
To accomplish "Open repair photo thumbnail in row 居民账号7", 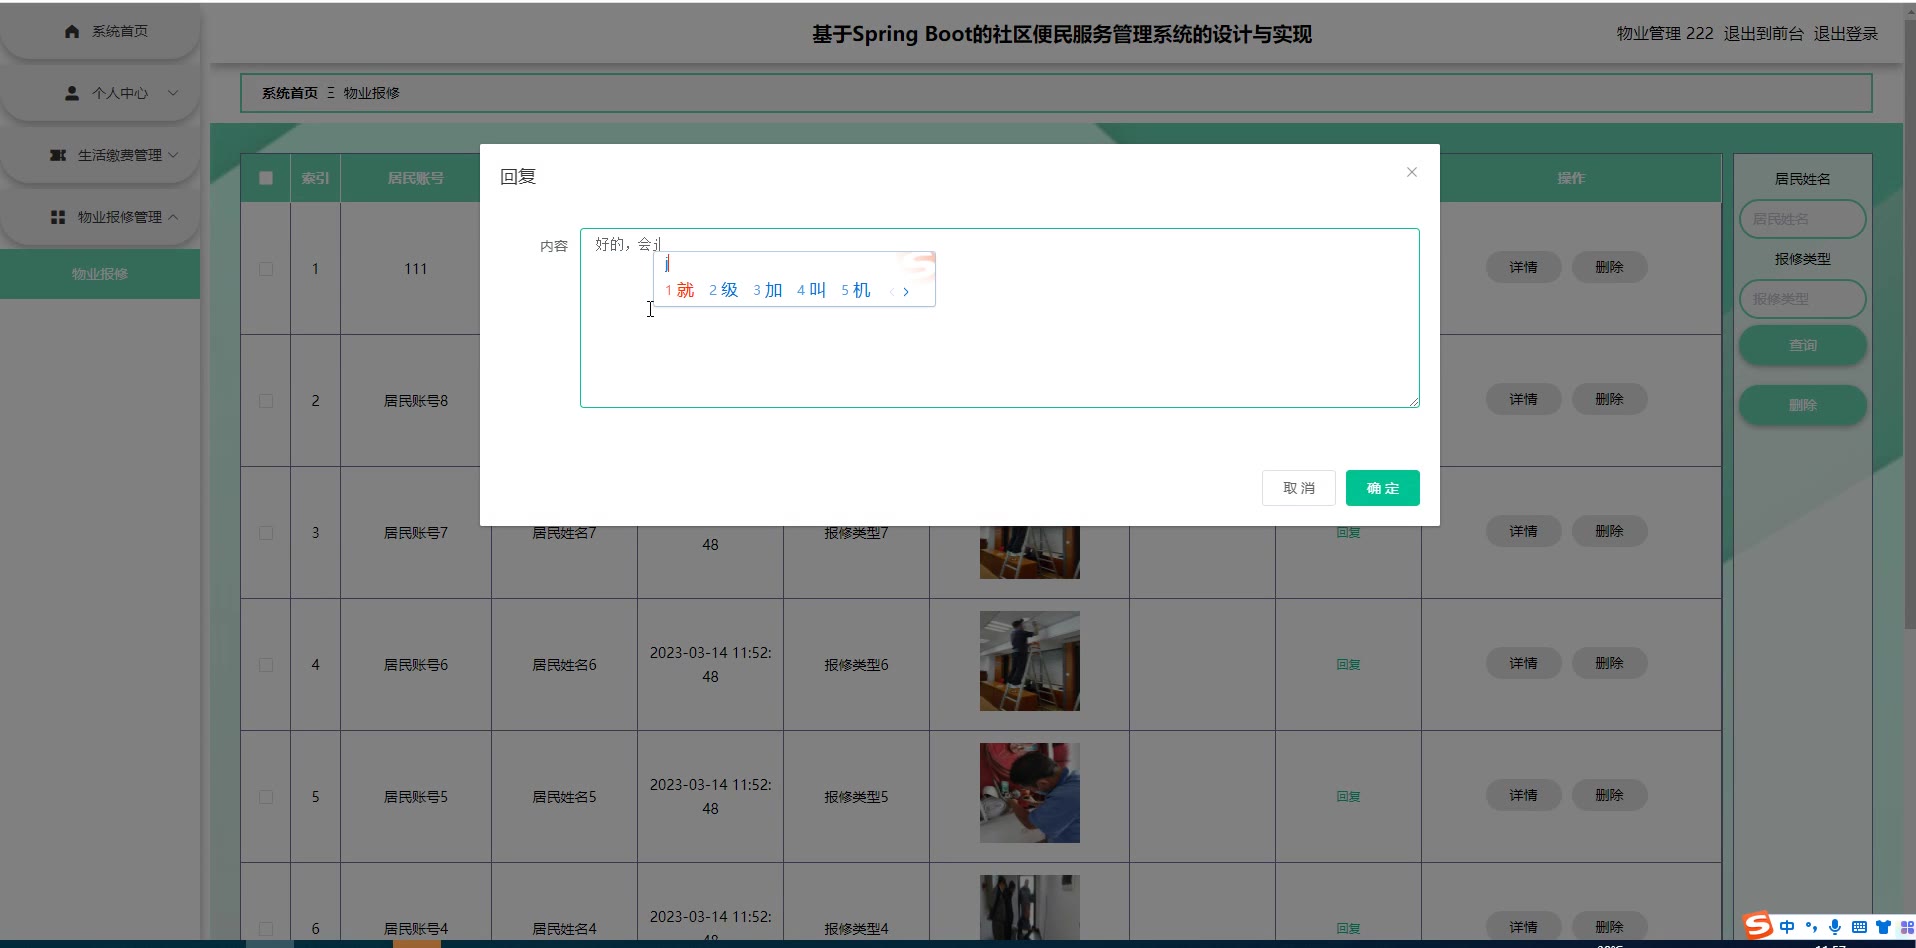I will tap(1029, 552).
